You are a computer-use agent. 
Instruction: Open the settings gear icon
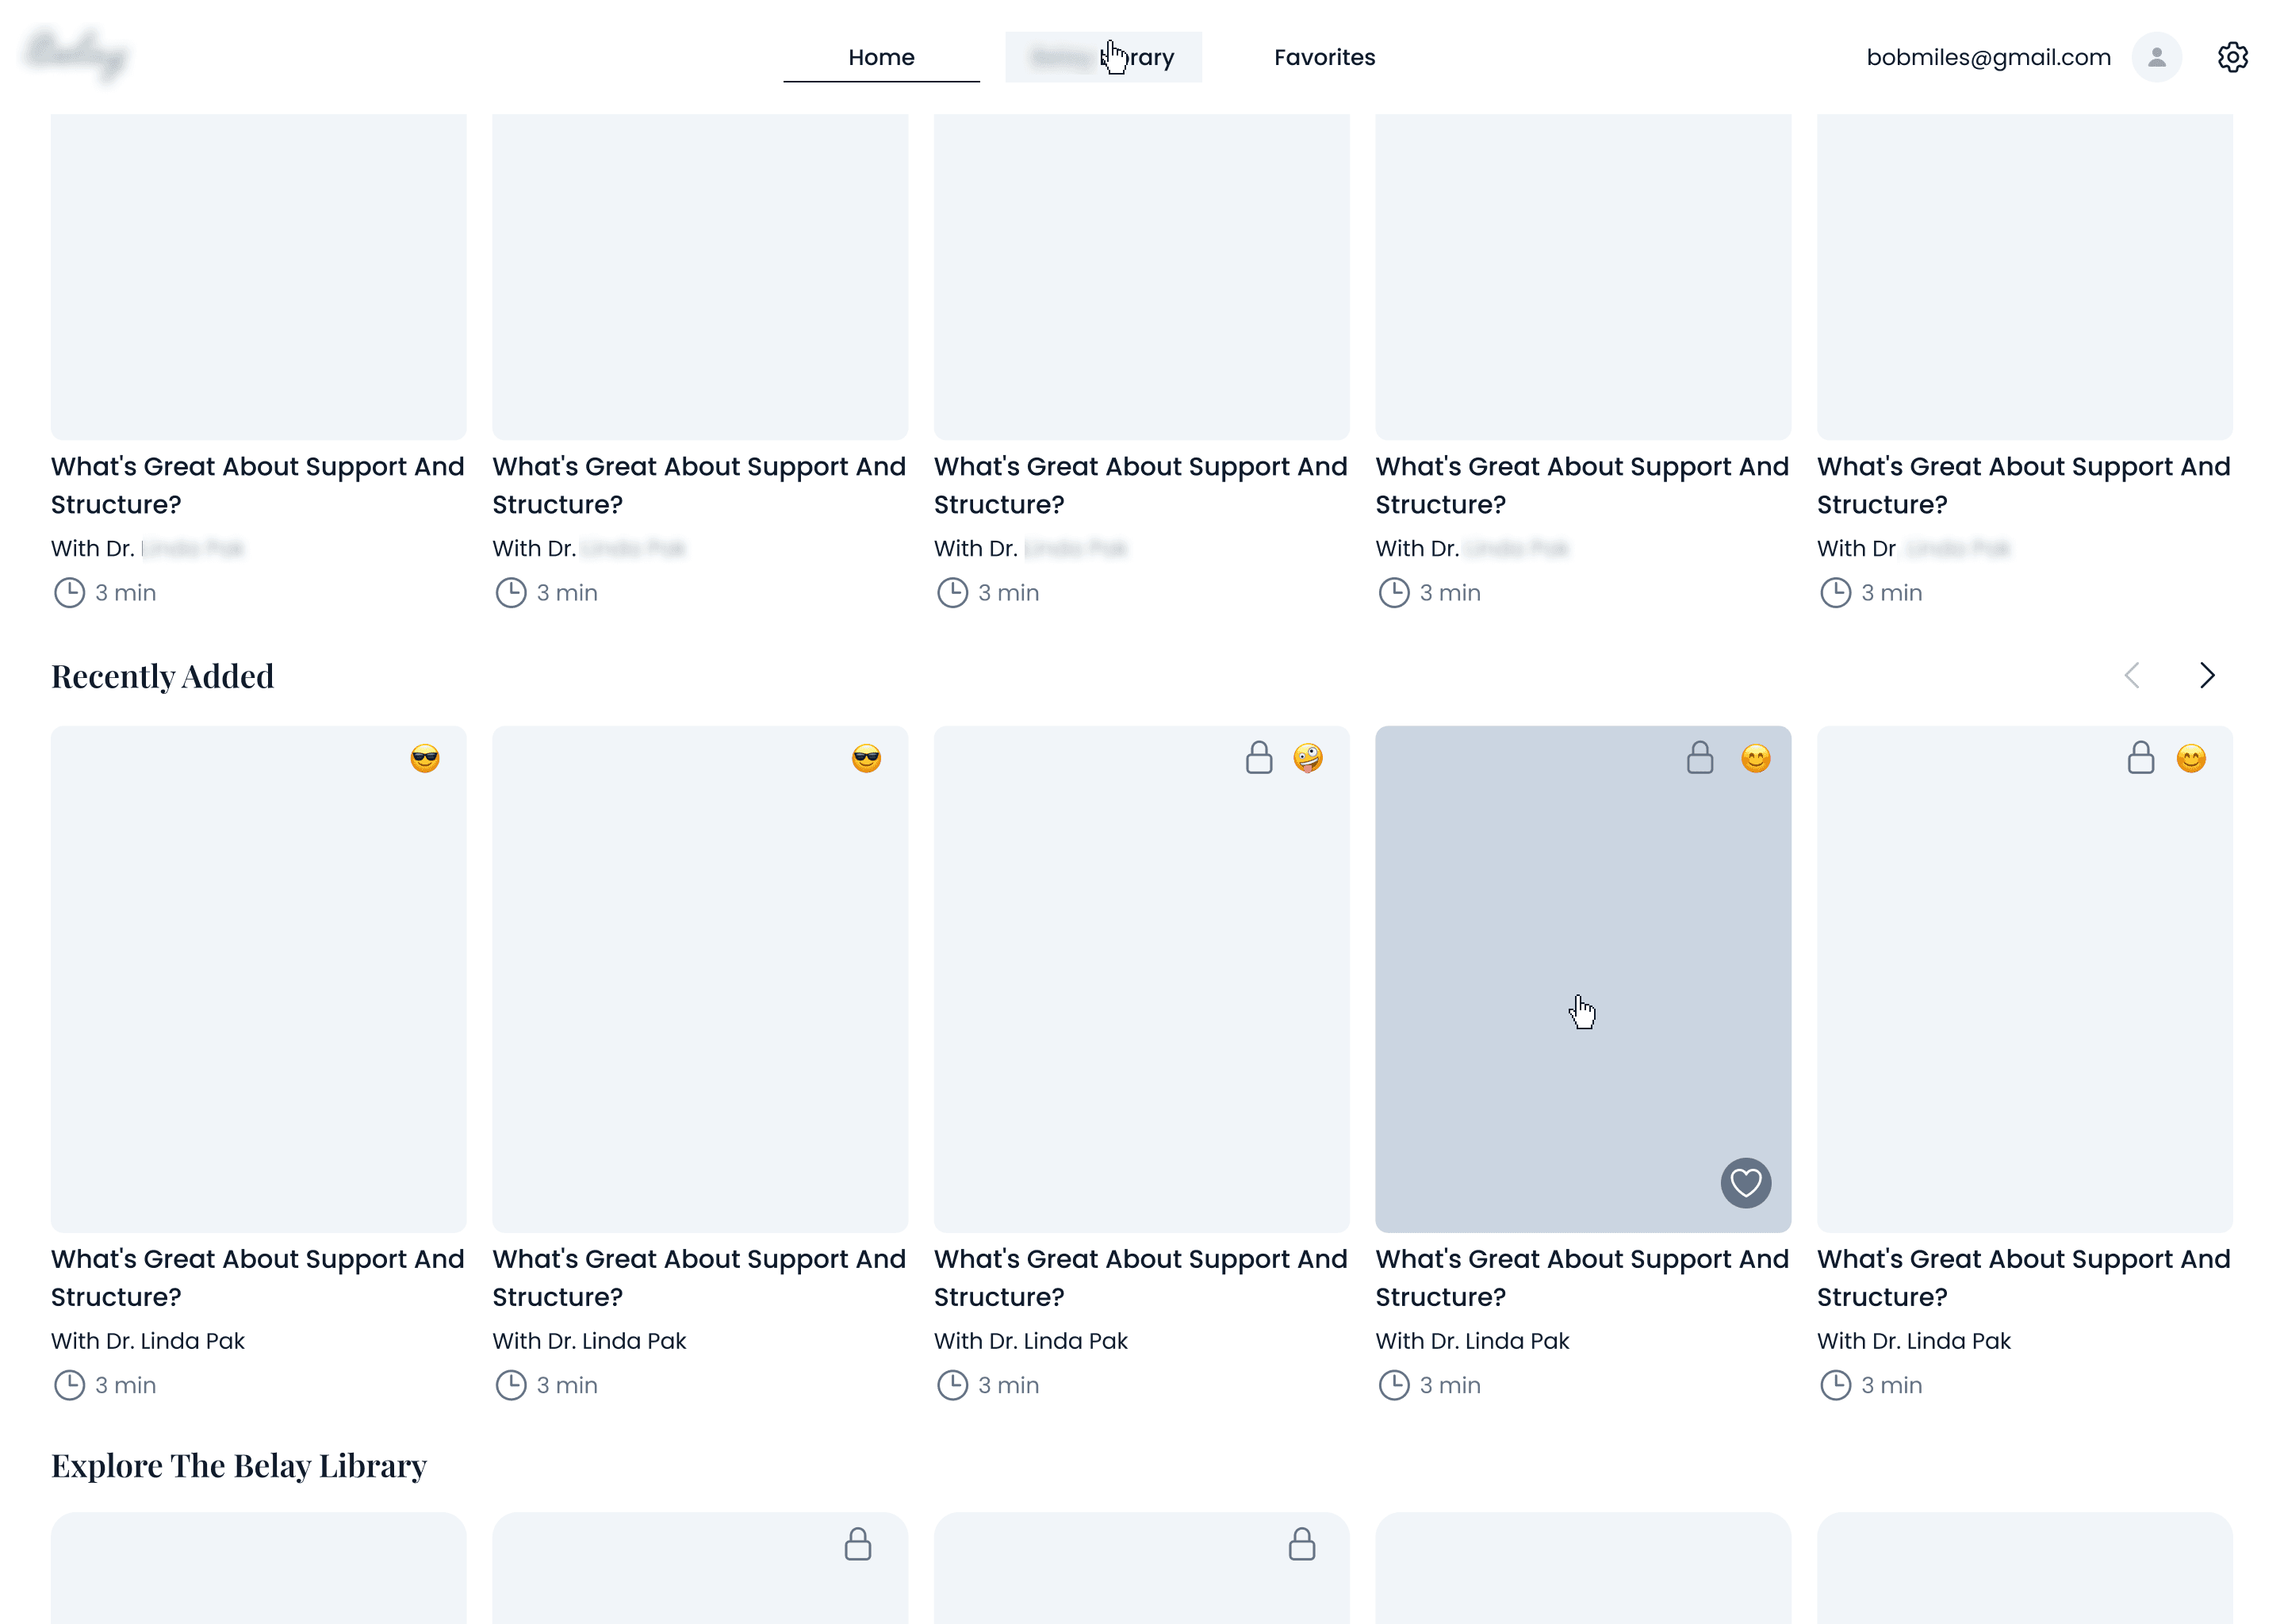click(2232, 57)
